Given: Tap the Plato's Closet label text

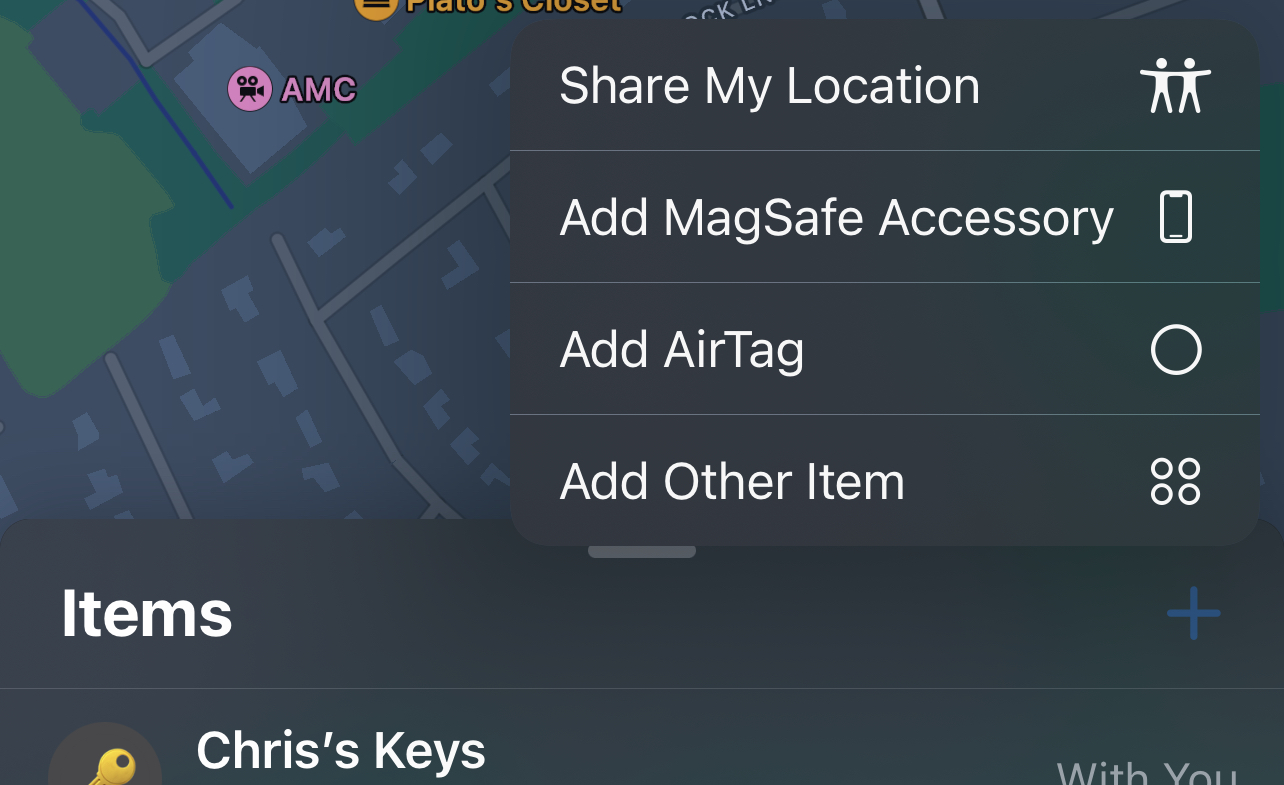Looking at the screenshot, I should coord(513,6).
